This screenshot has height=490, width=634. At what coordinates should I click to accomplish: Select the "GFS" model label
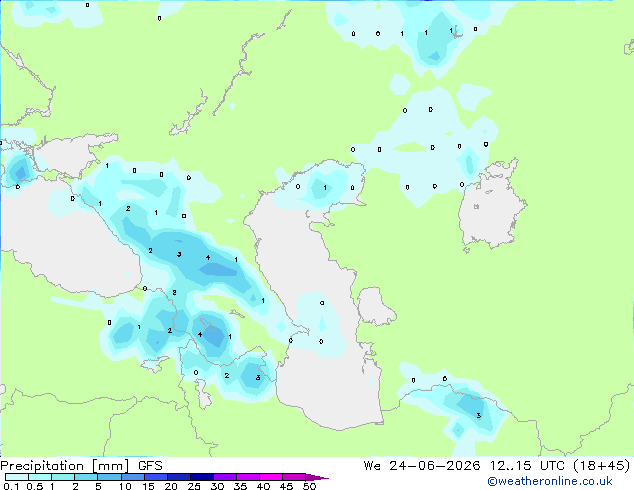(150, 466)
